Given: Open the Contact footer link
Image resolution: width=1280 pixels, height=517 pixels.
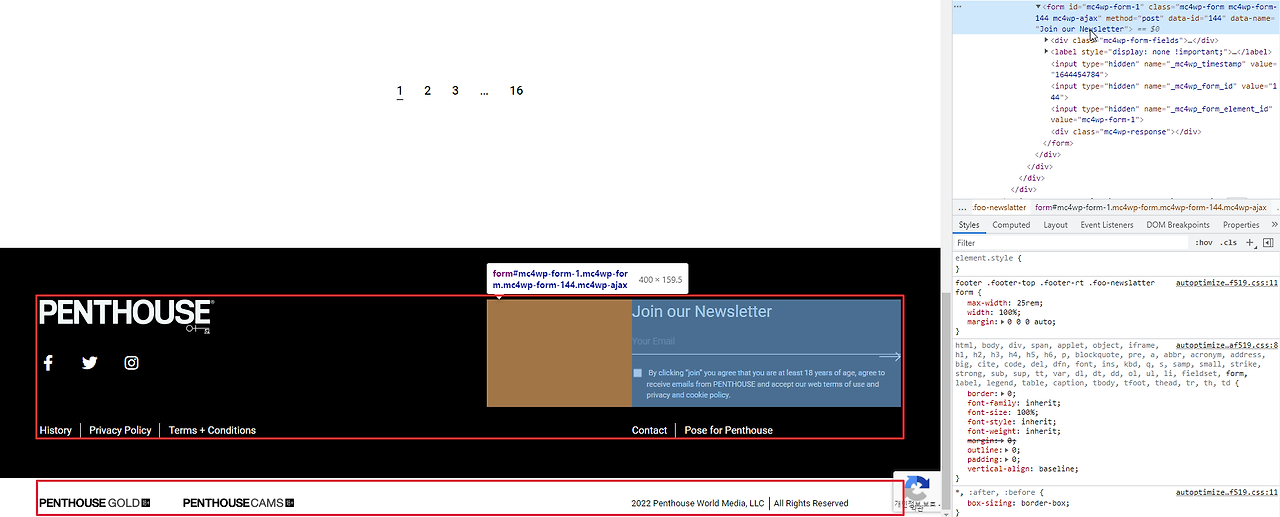Looking at the screenshot, I should [649, 430].
